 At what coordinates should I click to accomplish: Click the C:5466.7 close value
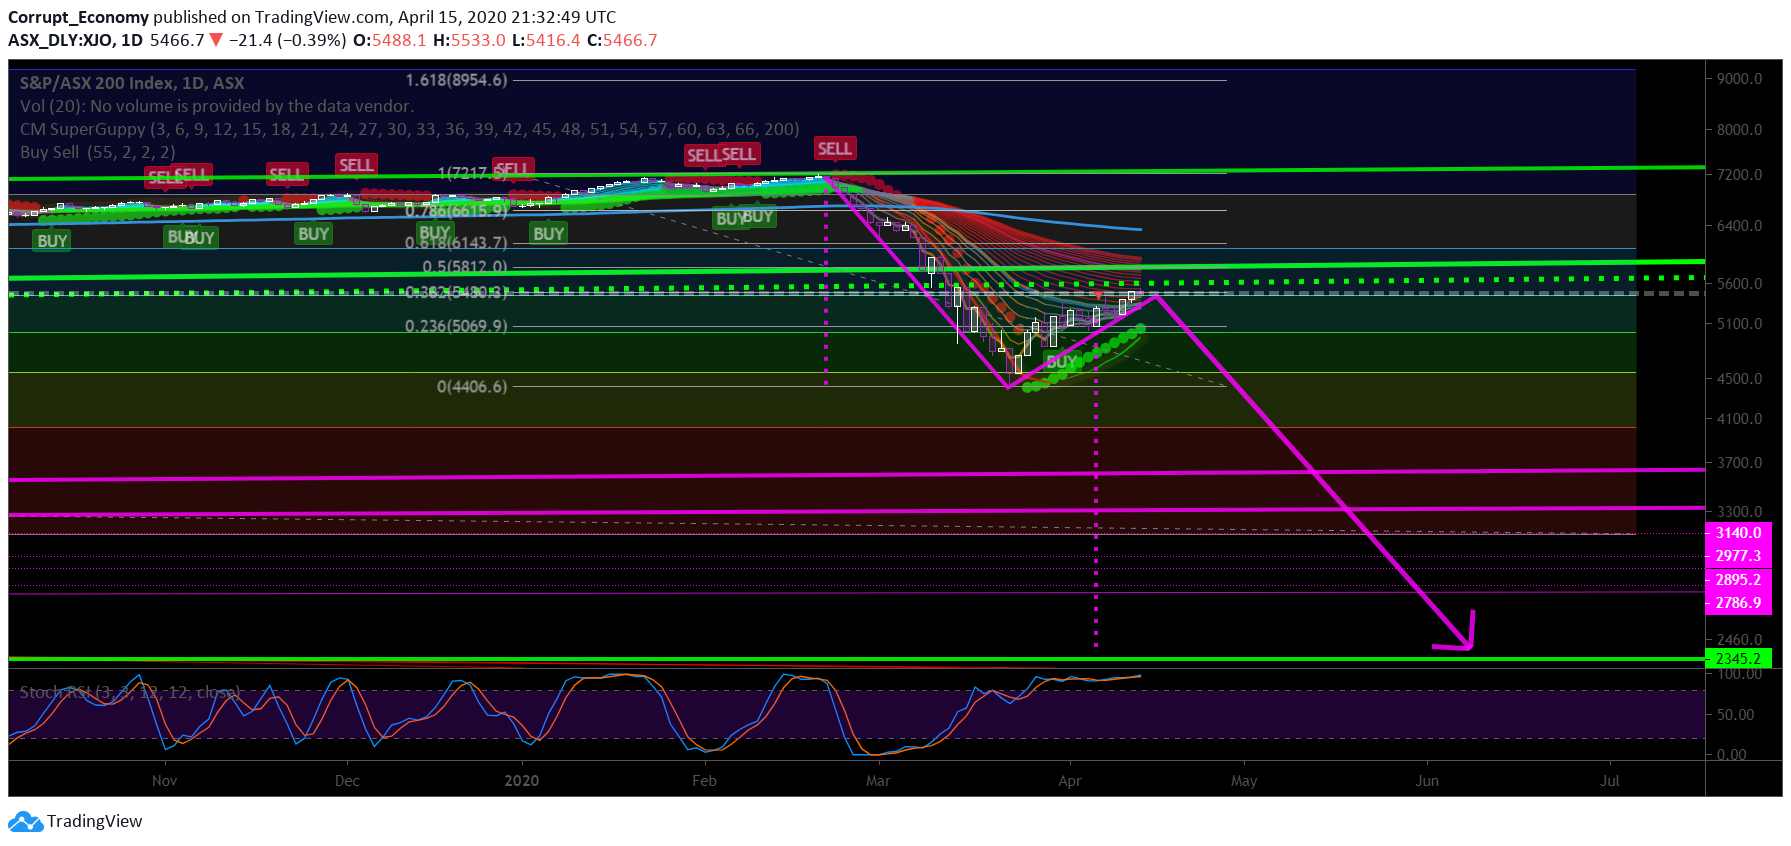coord(622,40)
